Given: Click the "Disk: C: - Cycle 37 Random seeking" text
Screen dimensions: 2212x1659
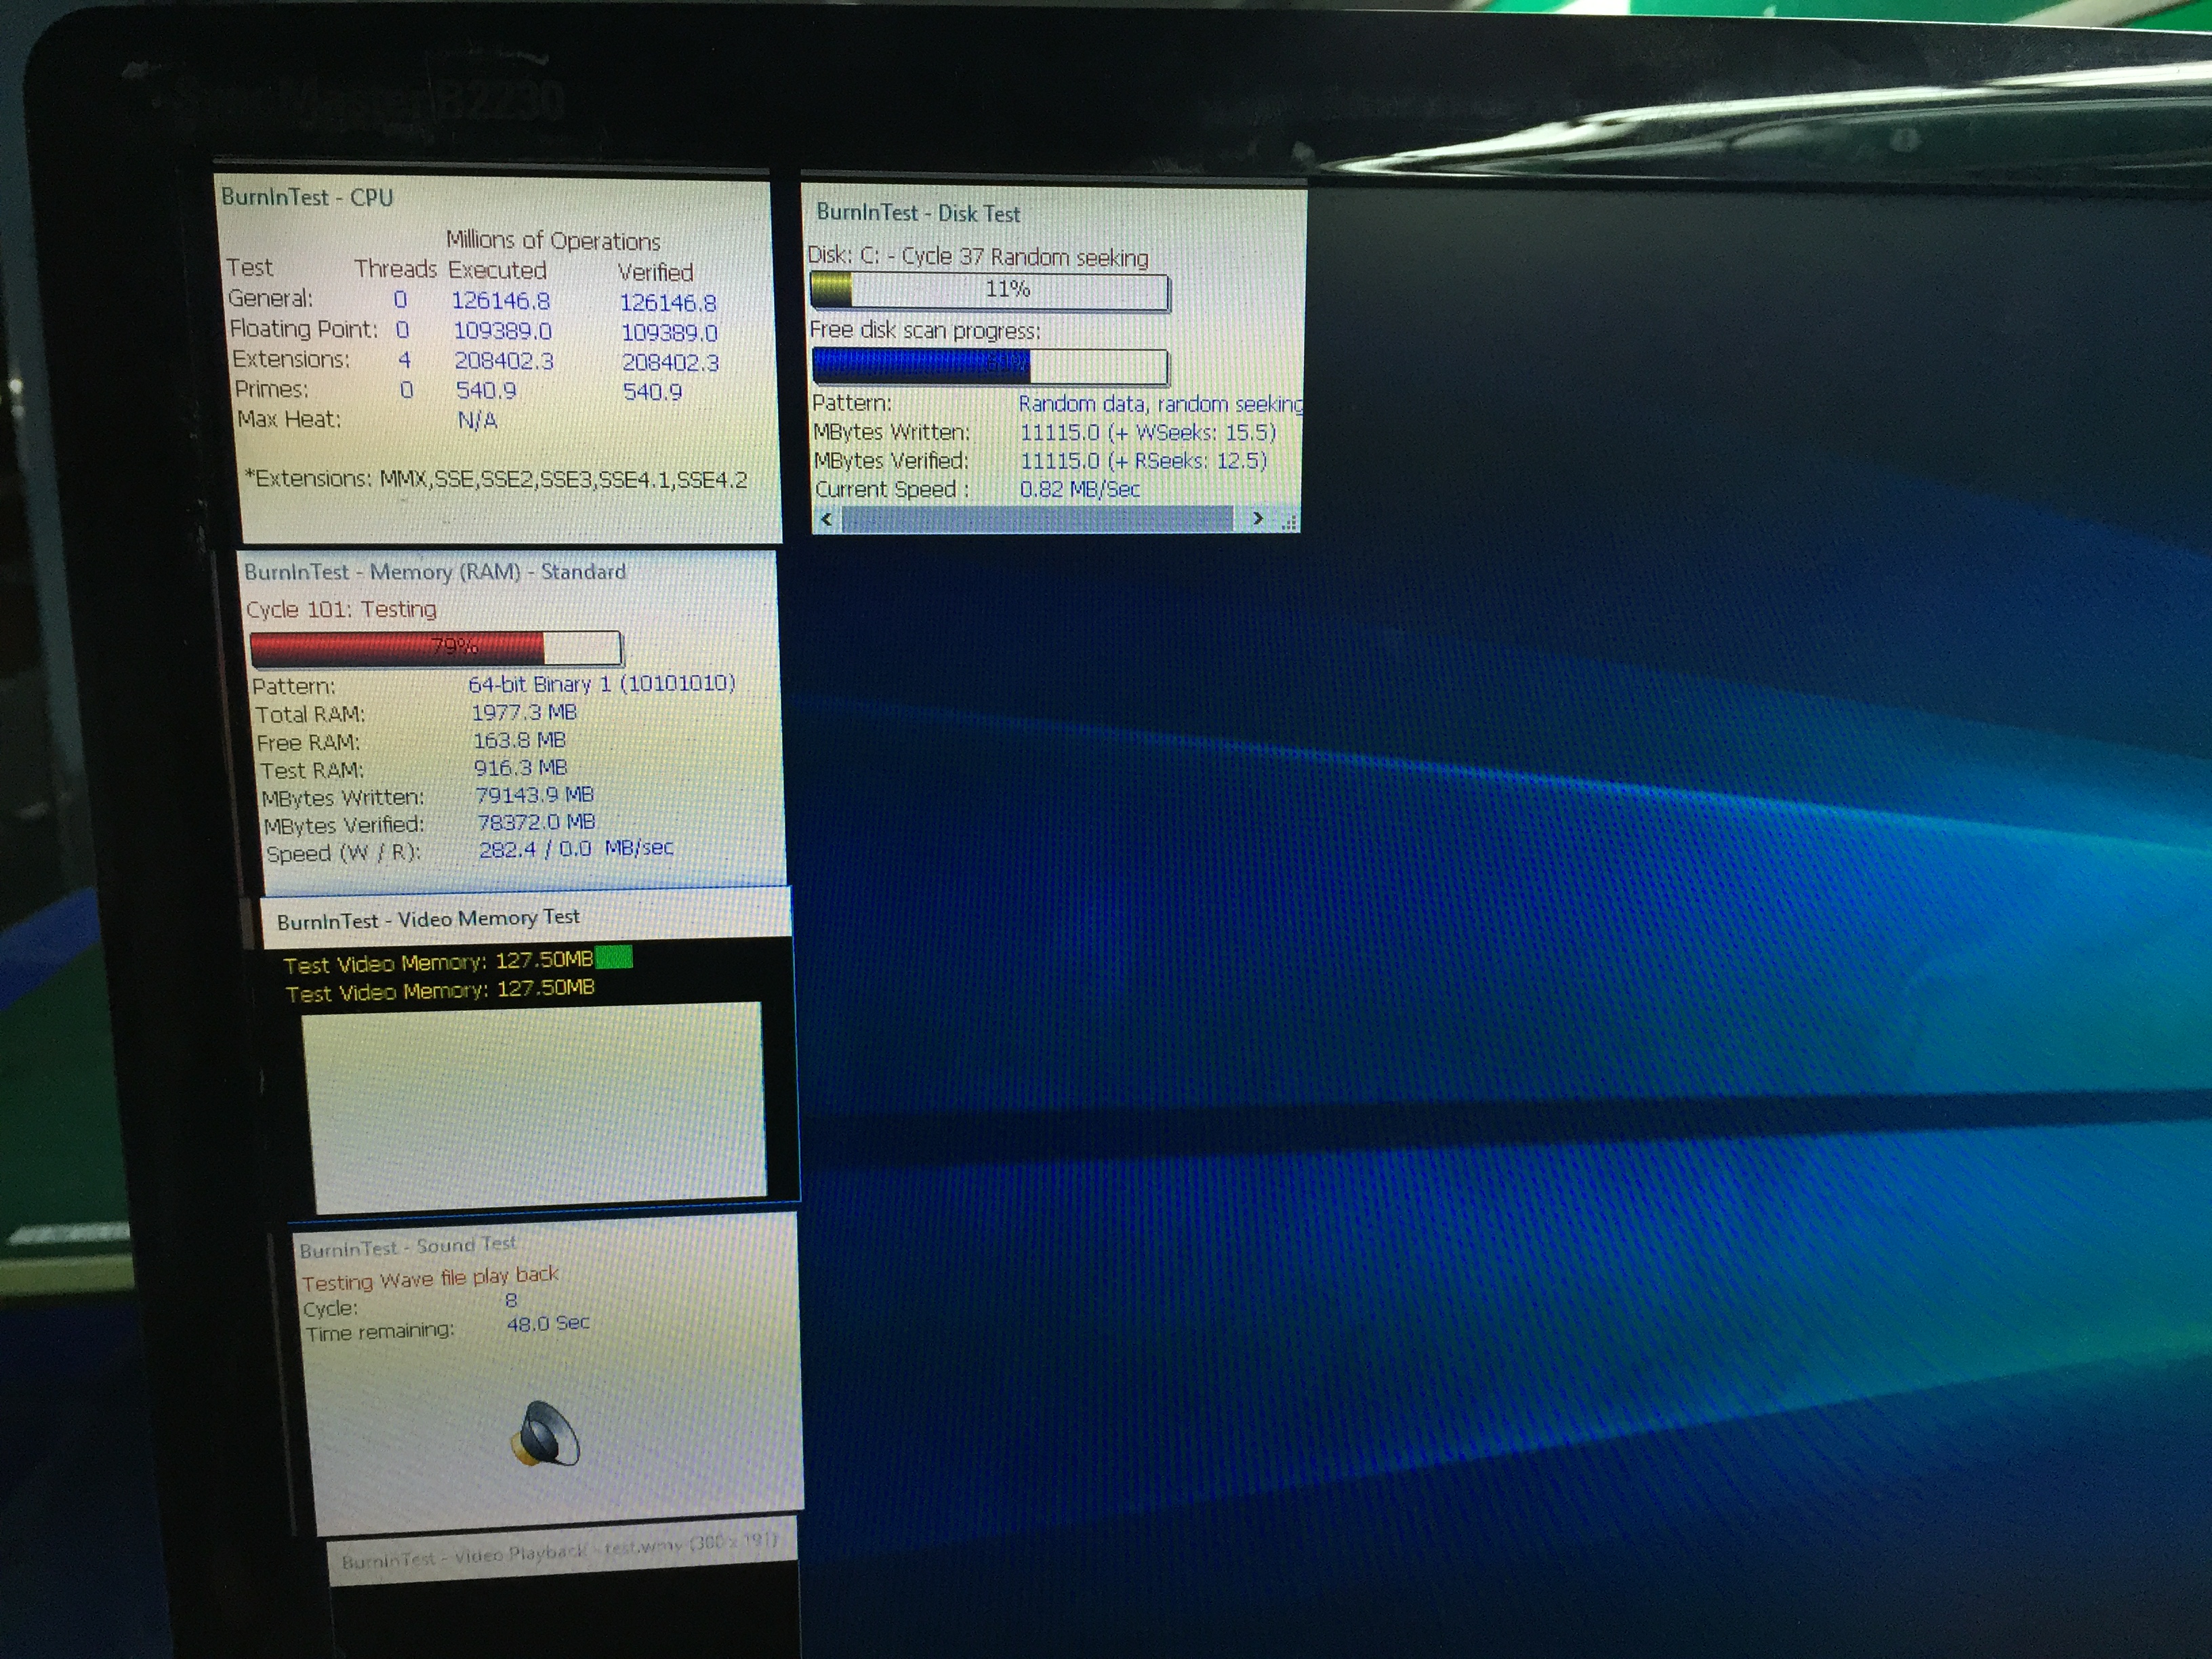Looking at the screenshot, I should pyautogui.click(x=978, y=256).
